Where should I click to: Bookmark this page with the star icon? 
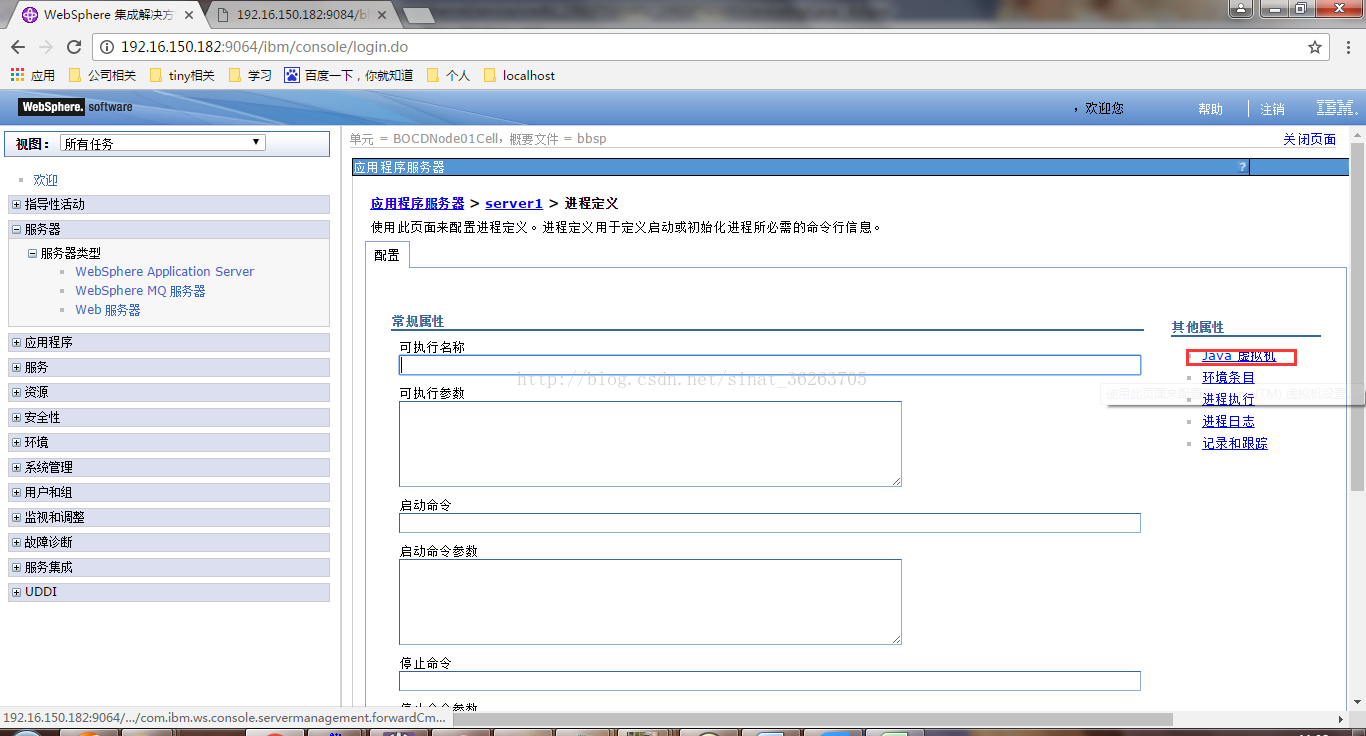1315,47
